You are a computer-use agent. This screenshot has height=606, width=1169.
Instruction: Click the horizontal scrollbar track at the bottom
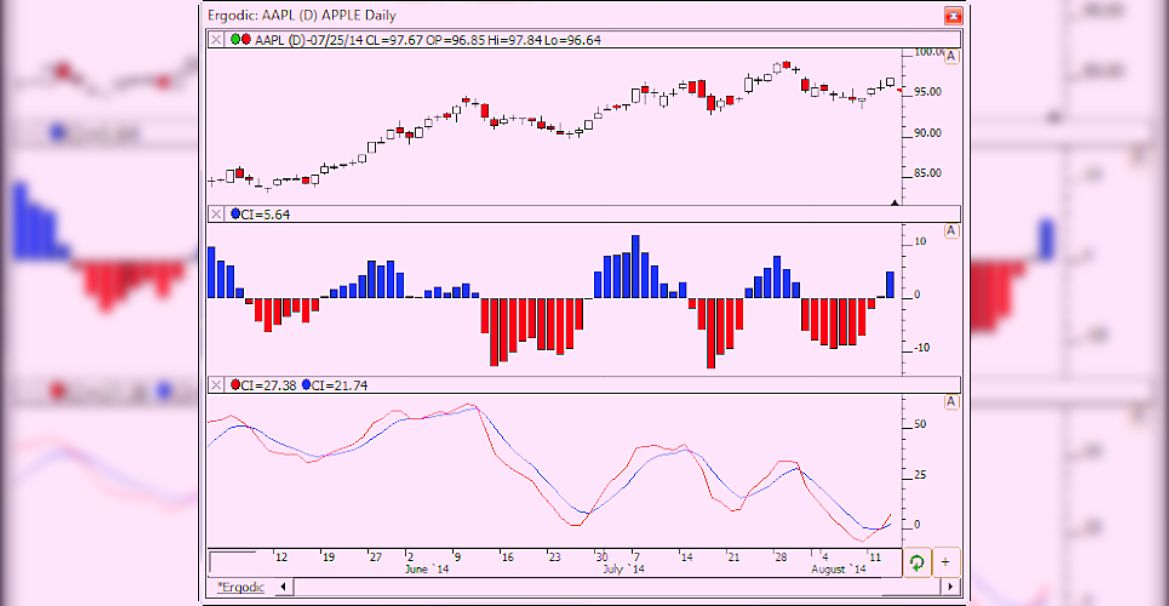pyautogui.click(x=600, y=586)
